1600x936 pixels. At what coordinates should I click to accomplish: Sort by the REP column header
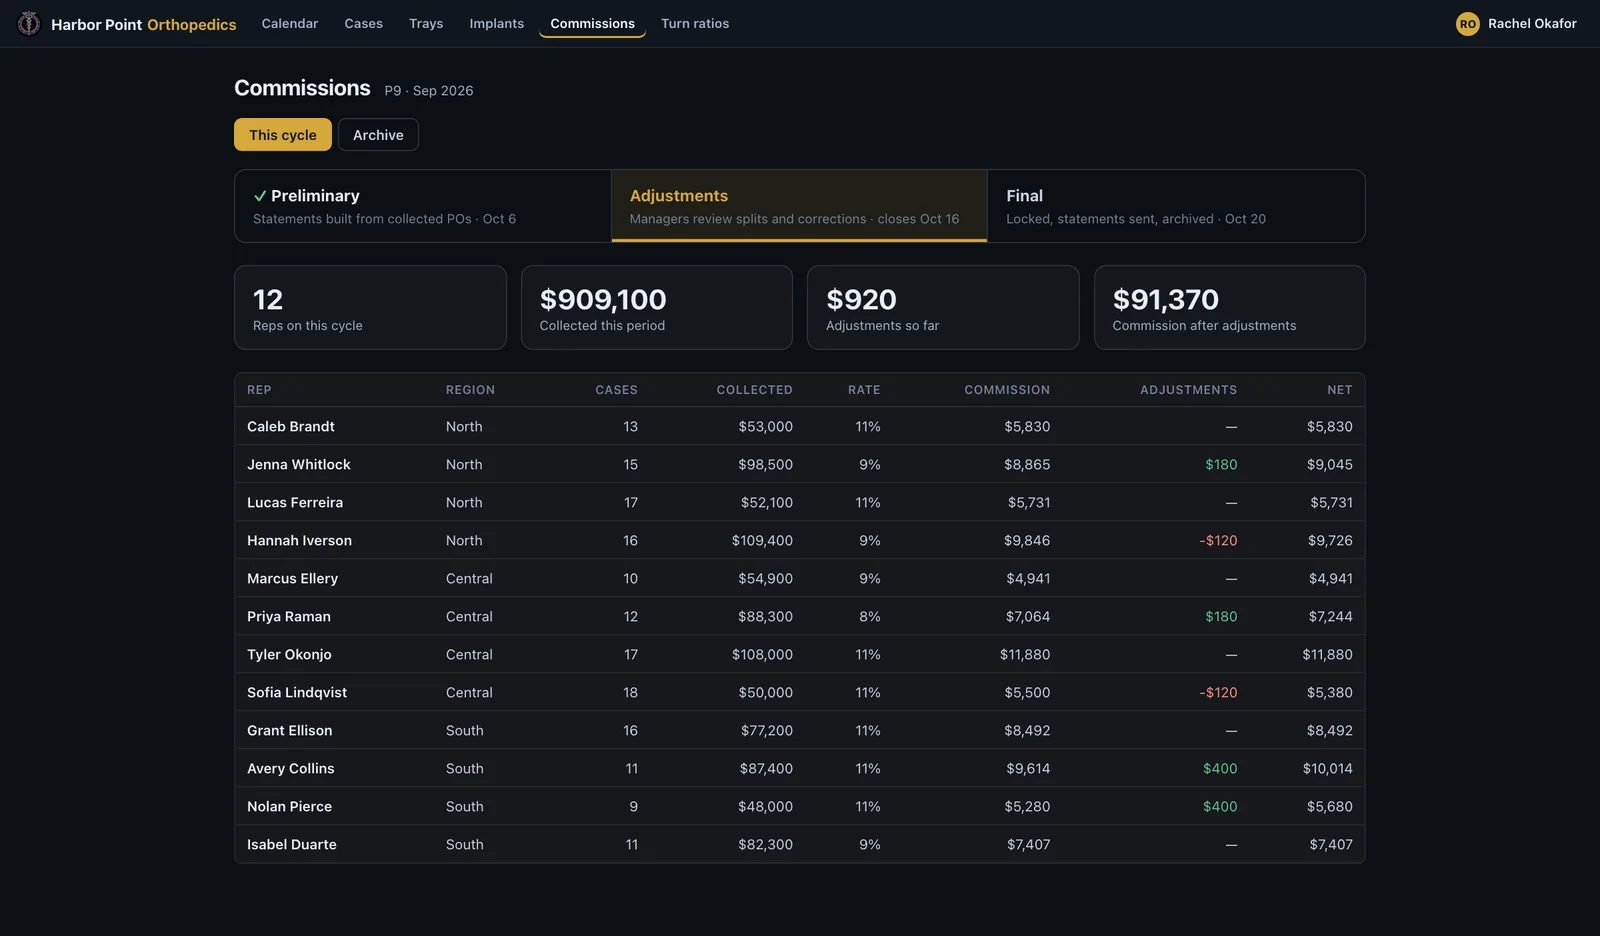click(x=259, y=390)
